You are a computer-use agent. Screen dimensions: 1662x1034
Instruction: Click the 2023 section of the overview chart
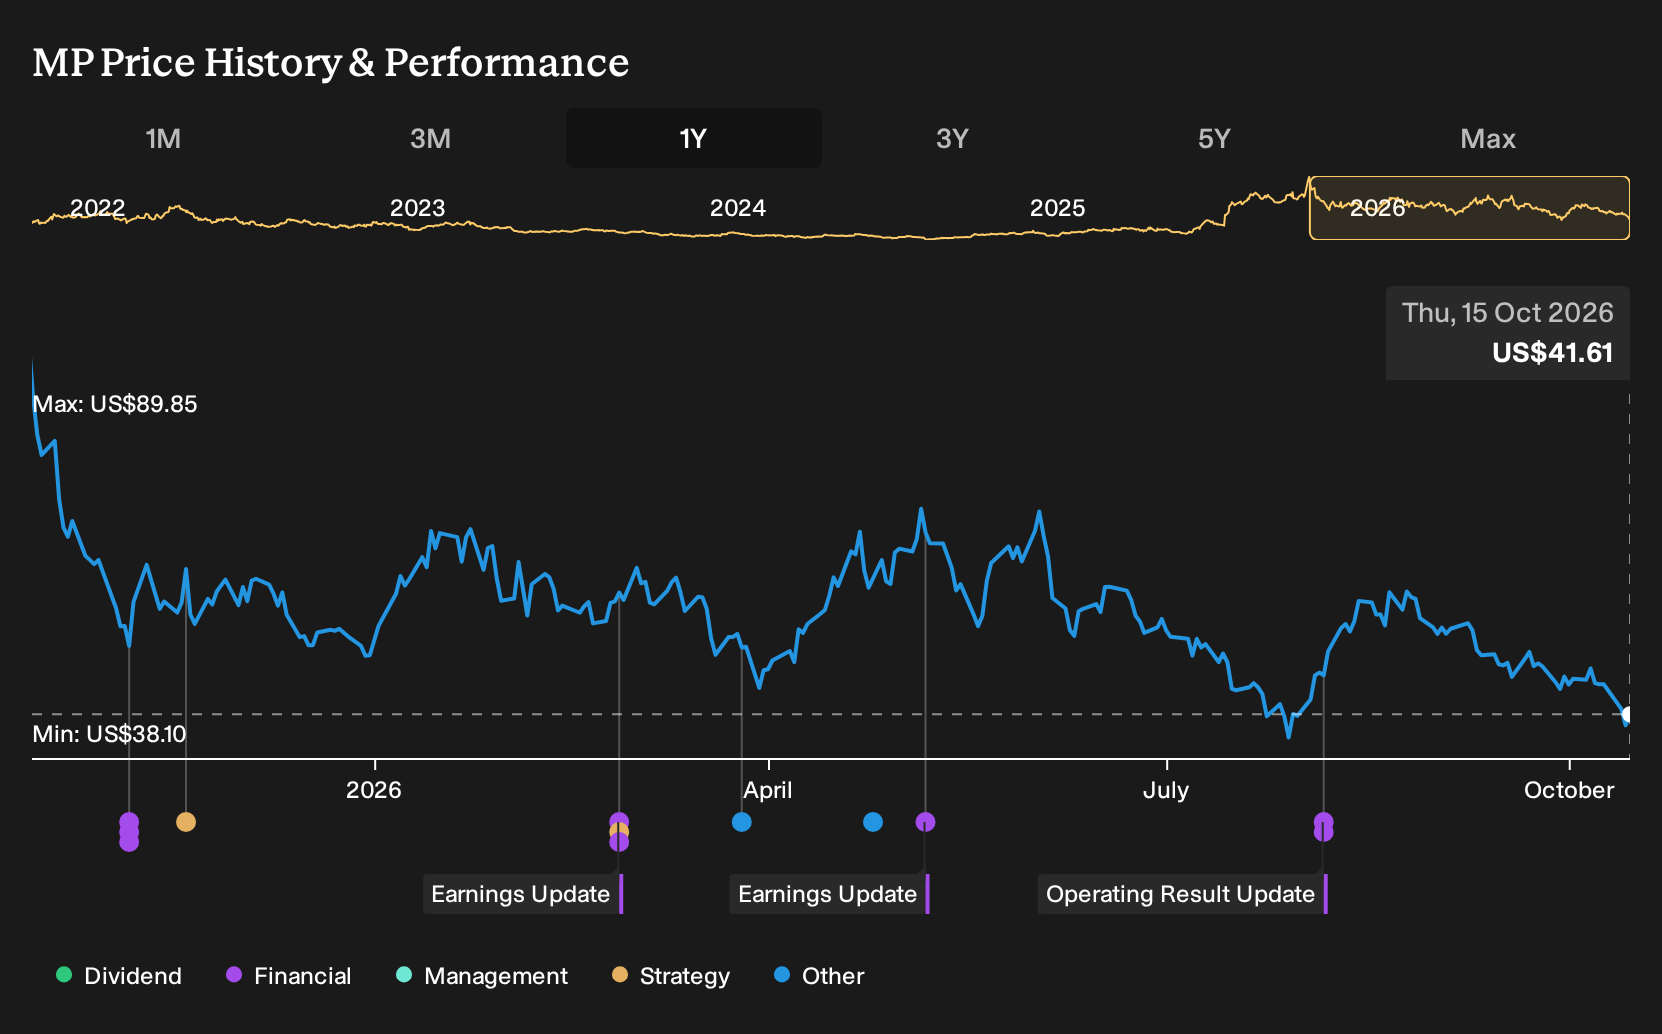[x=417, y=208]
